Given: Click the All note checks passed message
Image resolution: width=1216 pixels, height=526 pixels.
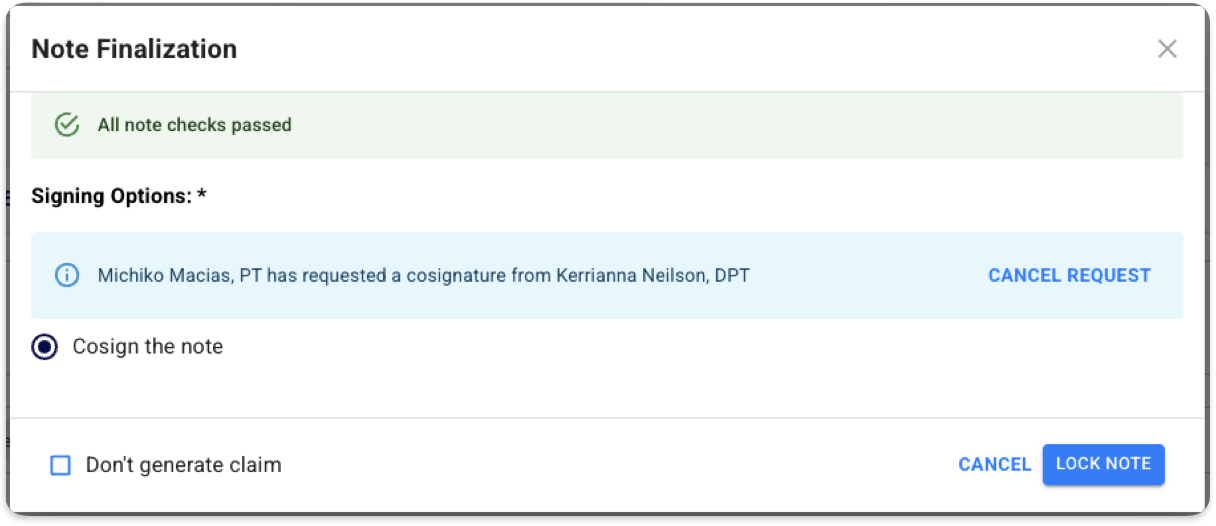Looking at the screenshot, I should click(x=194, y=125).
